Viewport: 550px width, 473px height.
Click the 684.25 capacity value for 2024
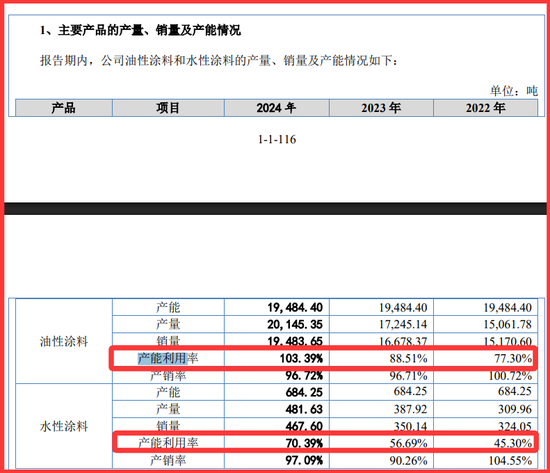(x=304, y=392)
